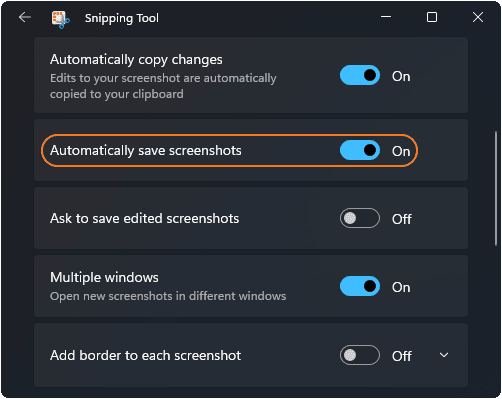
Task: Click 'Open new screenshots in different windows' text
Action: click(168, 296)
